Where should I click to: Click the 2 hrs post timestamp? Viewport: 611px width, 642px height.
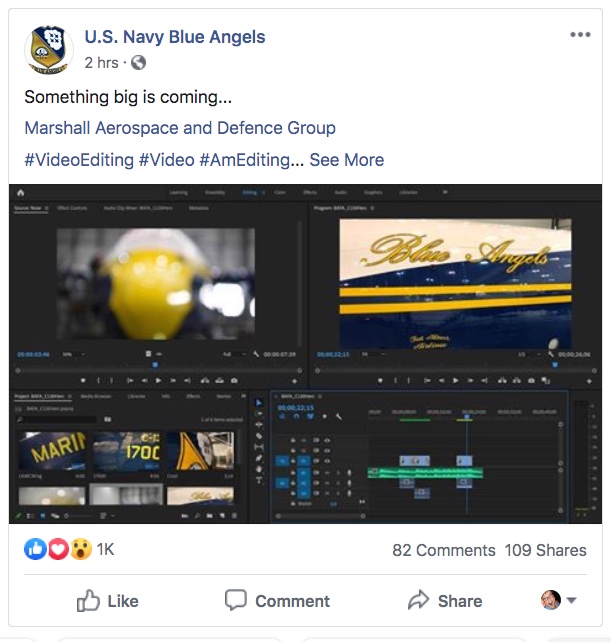coord(102,63)
